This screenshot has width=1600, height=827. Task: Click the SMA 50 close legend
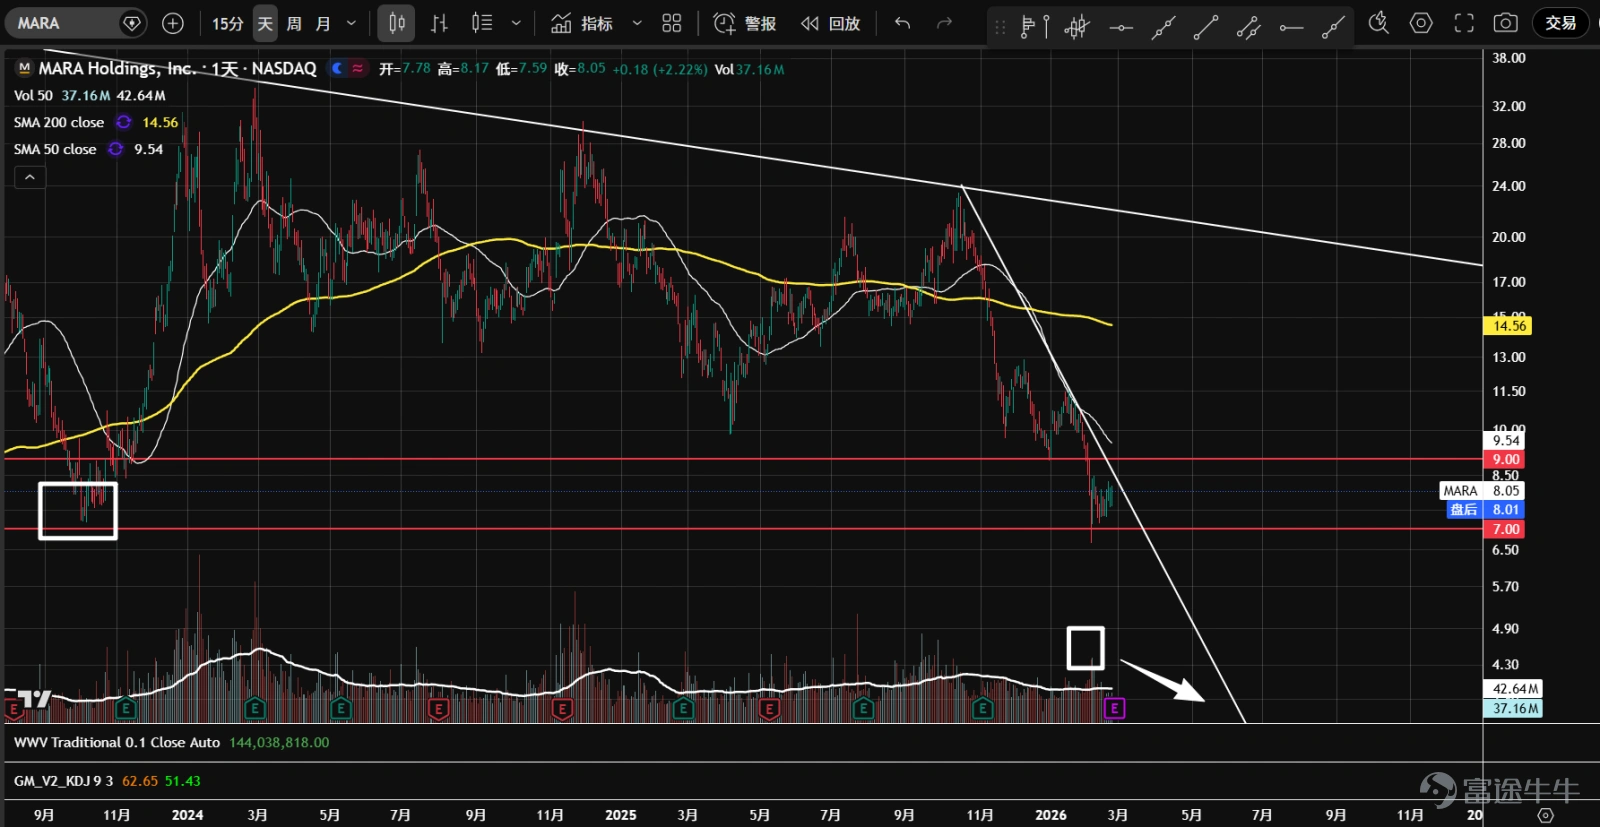click(x=55, y=150)
